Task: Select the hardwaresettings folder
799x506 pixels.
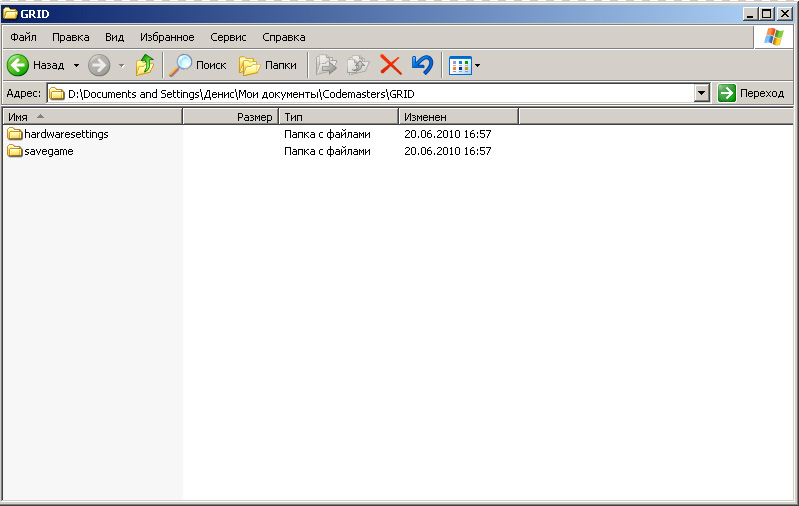Action: point(66,134)
